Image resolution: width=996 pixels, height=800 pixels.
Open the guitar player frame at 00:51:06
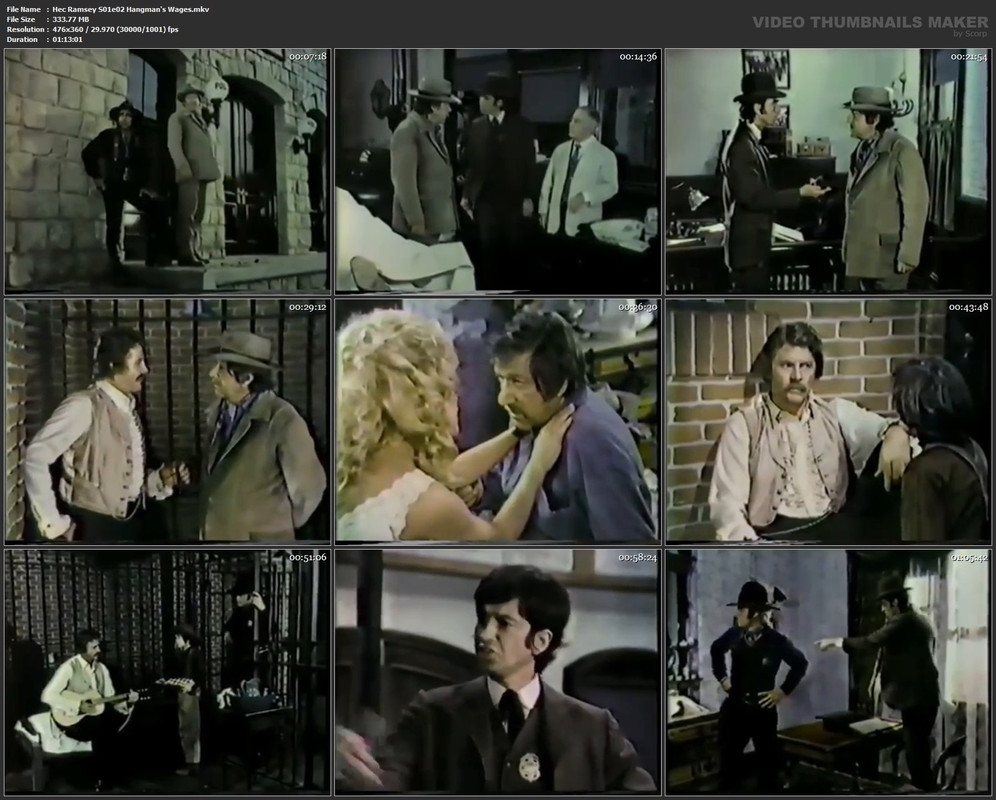(167, 672)
